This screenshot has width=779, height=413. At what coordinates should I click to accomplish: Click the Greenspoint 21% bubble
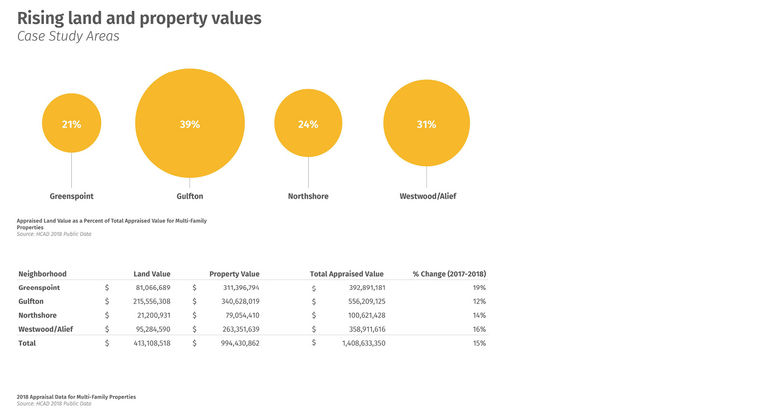[71, 124]
